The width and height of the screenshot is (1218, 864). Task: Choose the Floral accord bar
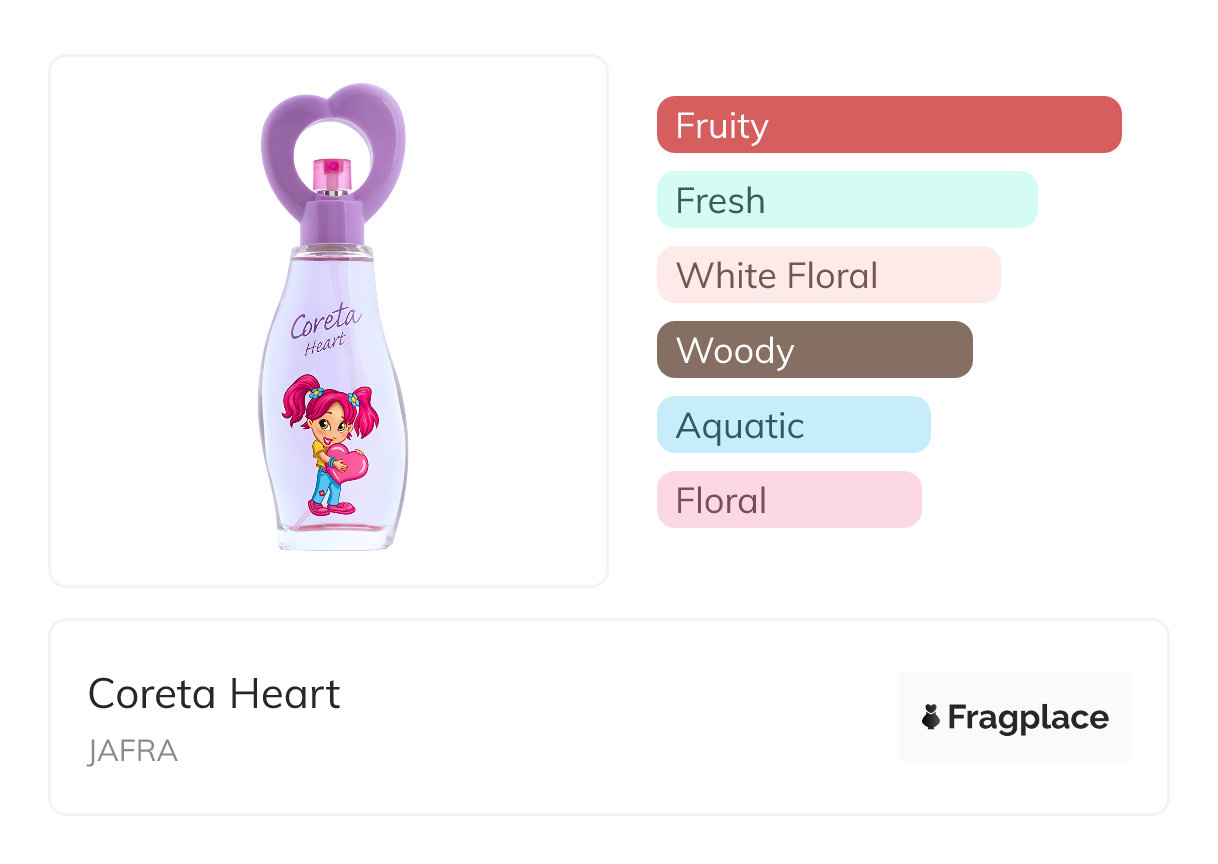click(788, 500)
